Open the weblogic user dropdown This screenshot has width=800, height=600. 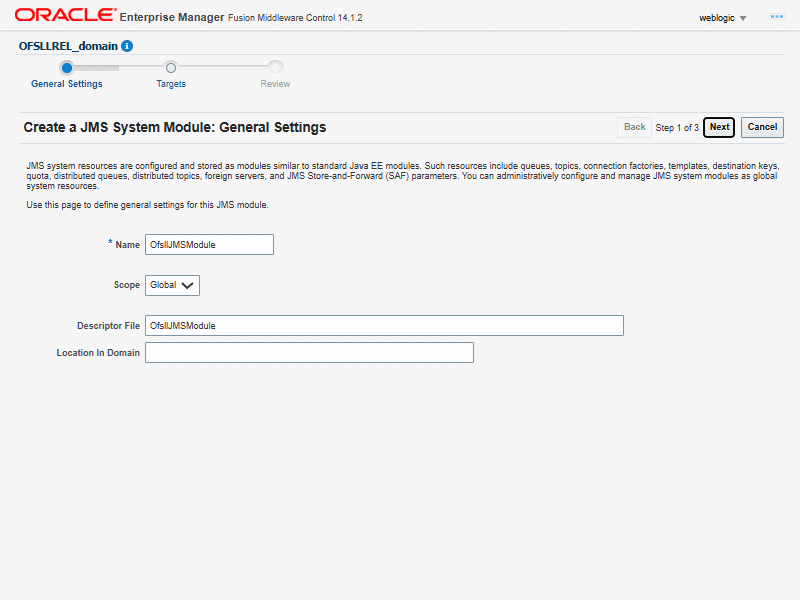(x=722, y=18)
